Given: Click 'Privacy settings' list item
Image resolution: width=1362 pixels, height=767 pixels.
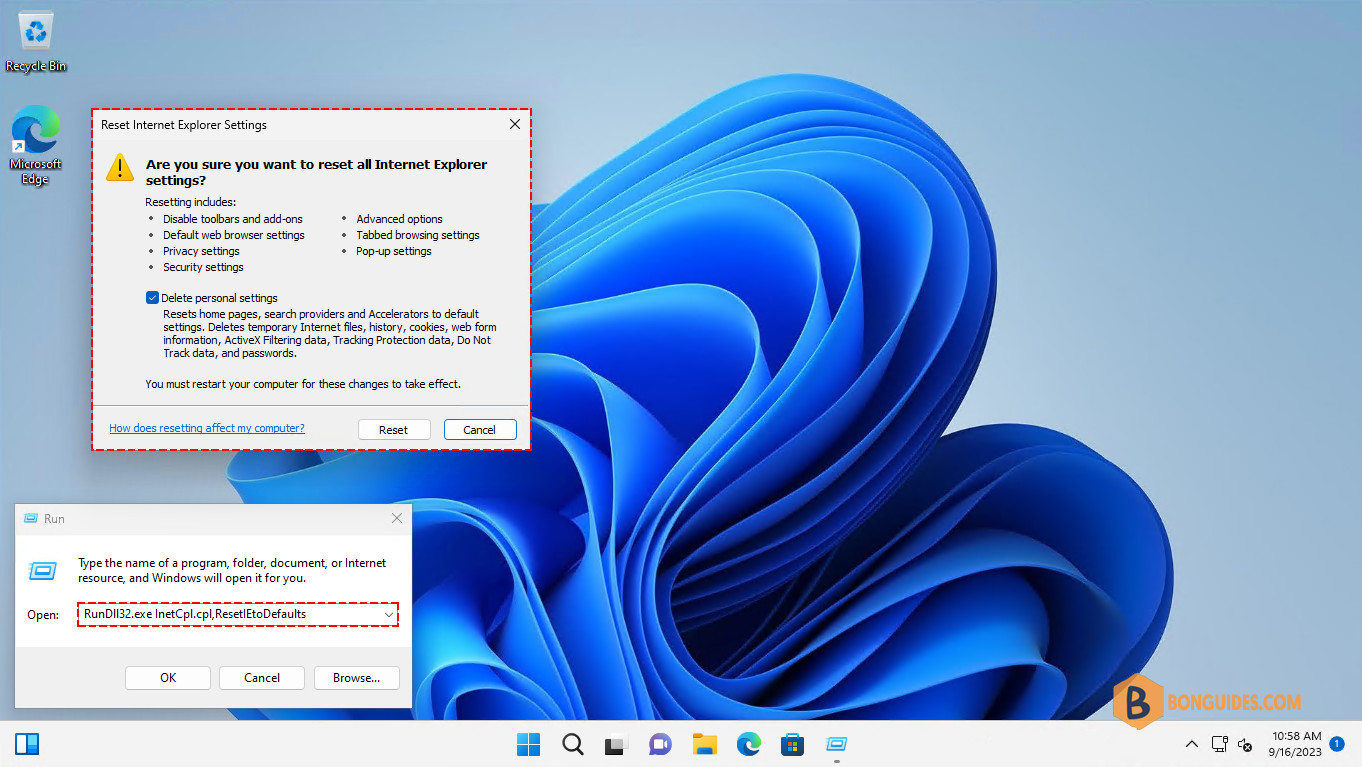Looking at the screenshot, I should pos(201,251).
